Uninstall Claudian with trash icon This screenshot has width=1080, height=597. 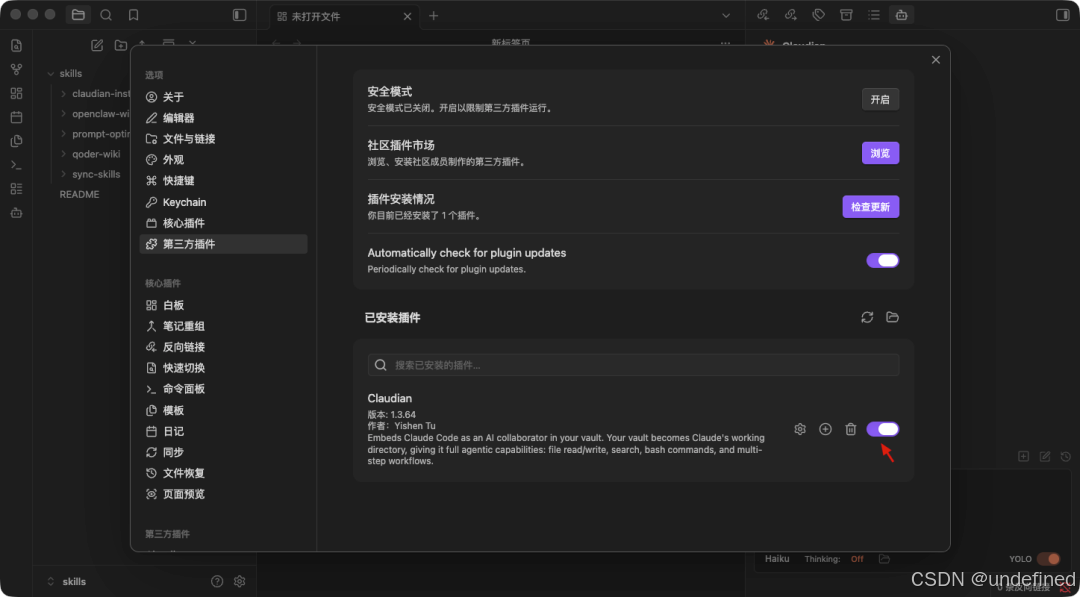851,429
